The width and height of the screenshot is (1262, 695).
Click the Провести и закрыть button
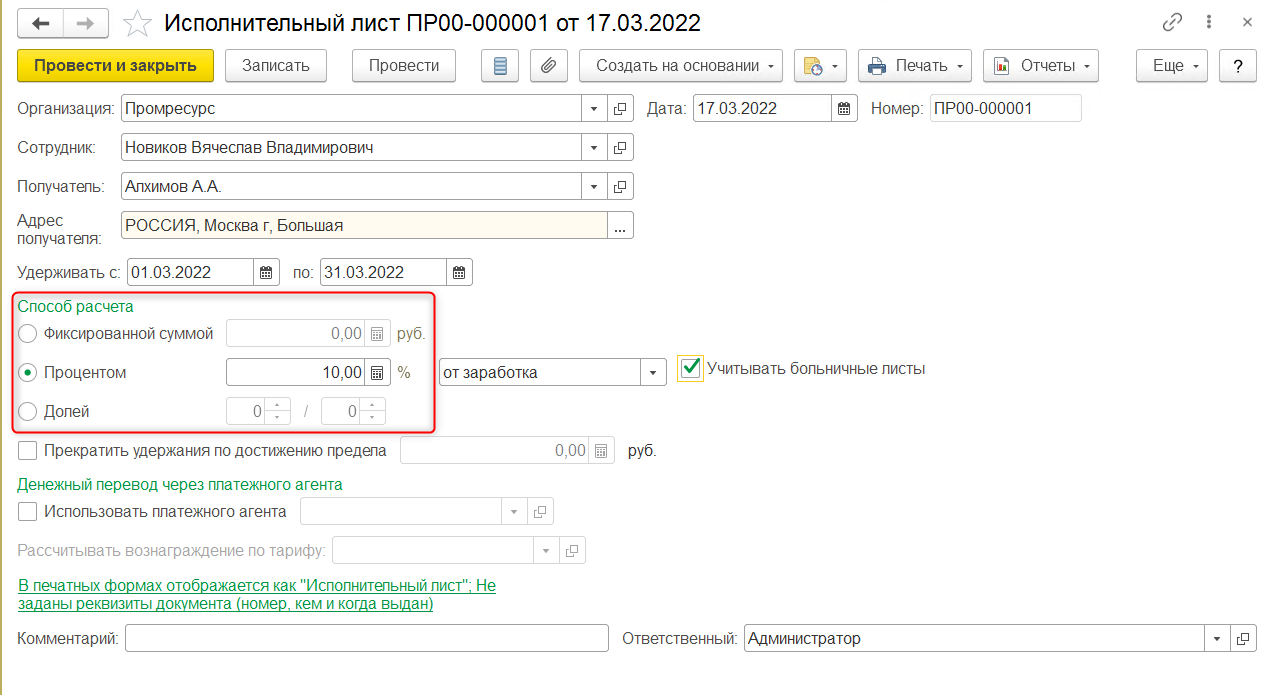tap(115, 66)
